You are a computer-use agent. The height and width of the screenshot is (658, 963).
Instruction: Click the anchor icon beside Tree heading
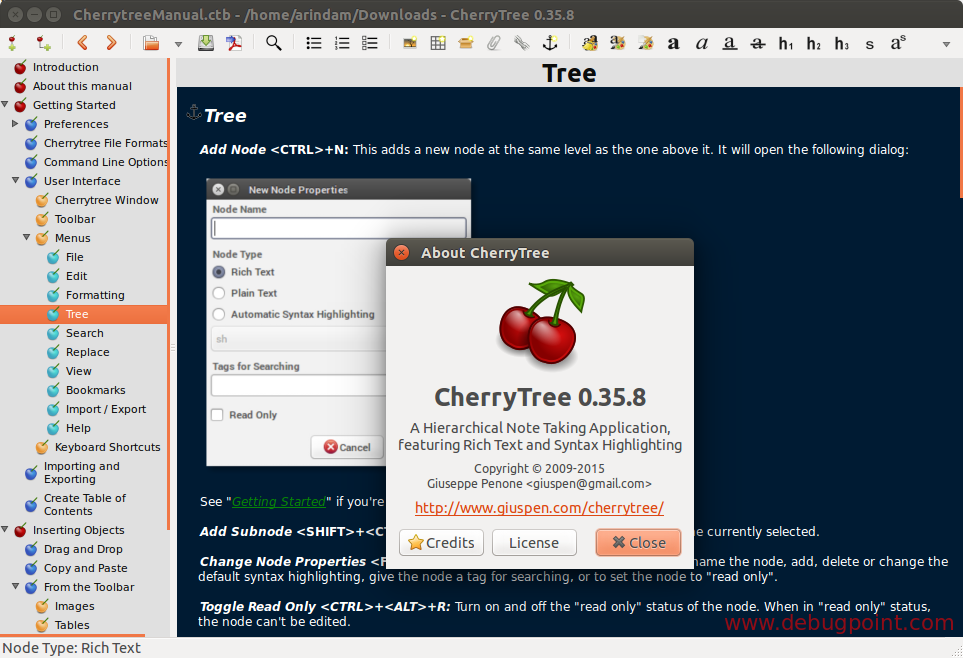coord(194,112)
